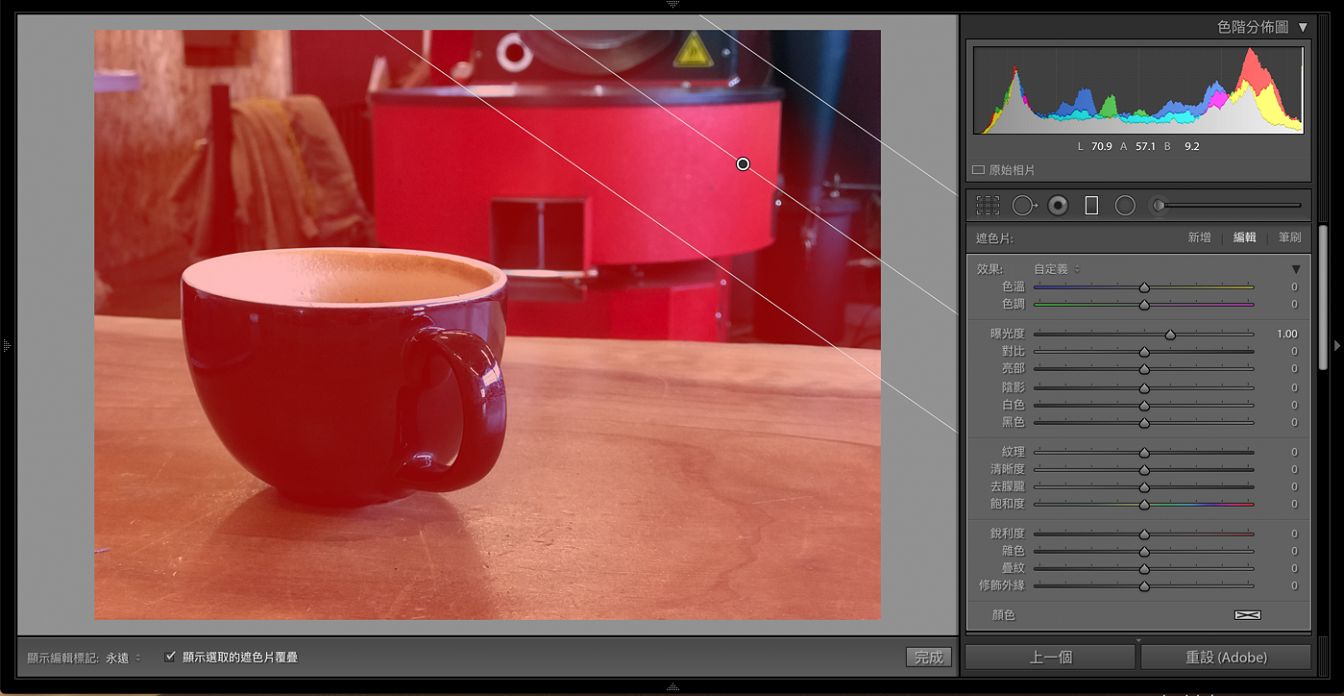Image resolution: width=1344 pixels, height=696 pixels.
Task: Click the A 57.1 readout under the histogram
Action: pos(1139,146)
